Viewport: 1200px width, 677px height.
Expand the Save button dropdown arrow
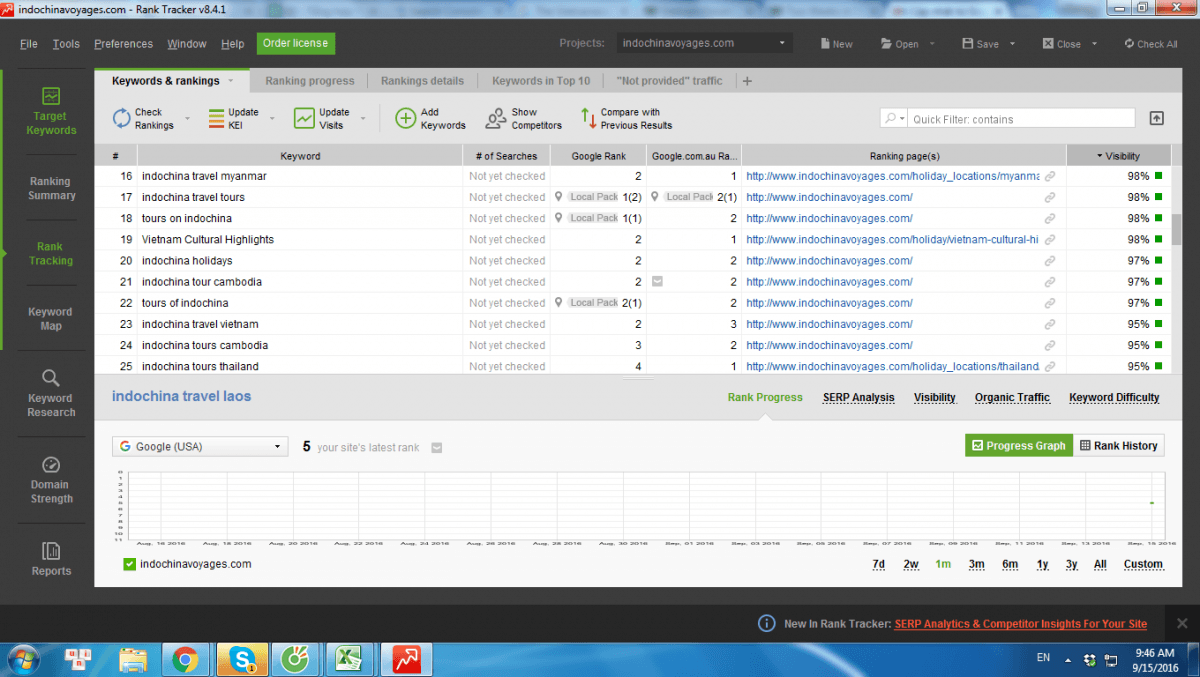(x=1012, y=44)
